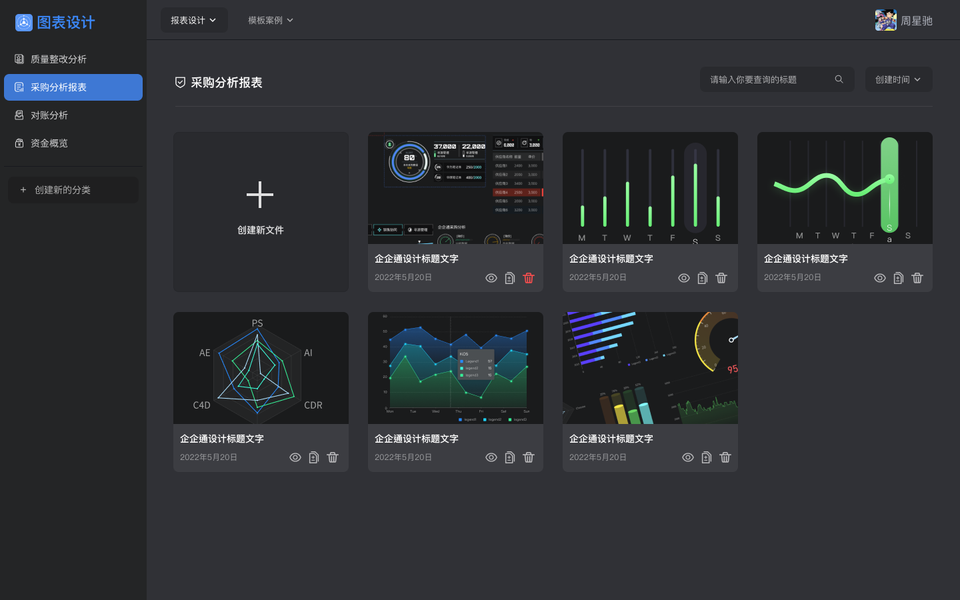Open the radar chart thumbnail
This screenshot has height=600, width=960.
[x=261, y=368]
